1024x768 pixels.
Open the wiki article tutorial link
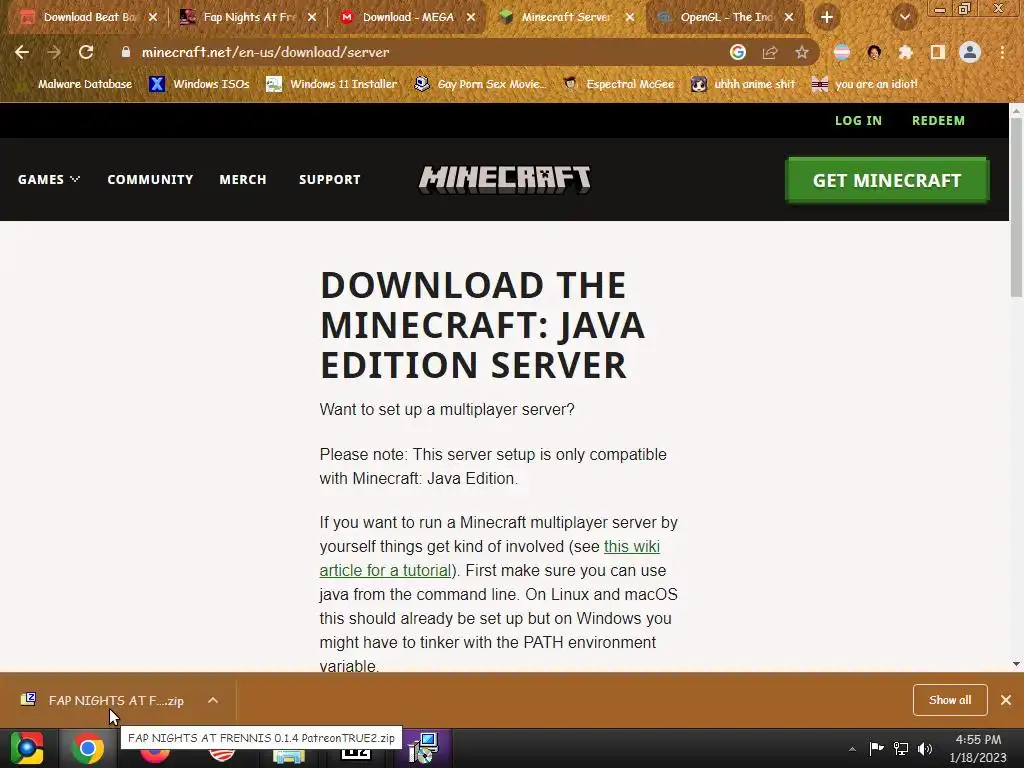(x=490, y=558)
